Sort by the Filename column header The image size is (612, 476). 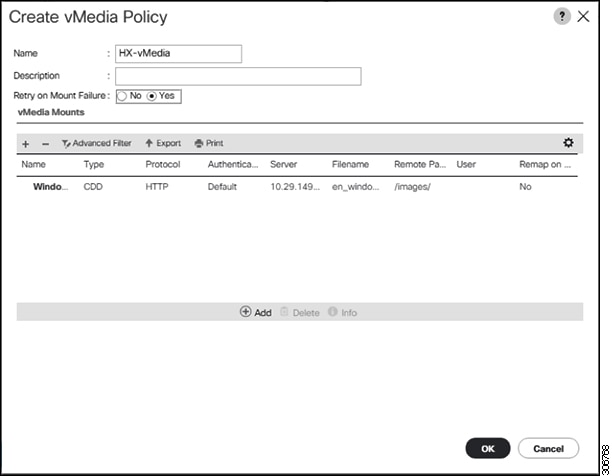[x=350, y=164]
